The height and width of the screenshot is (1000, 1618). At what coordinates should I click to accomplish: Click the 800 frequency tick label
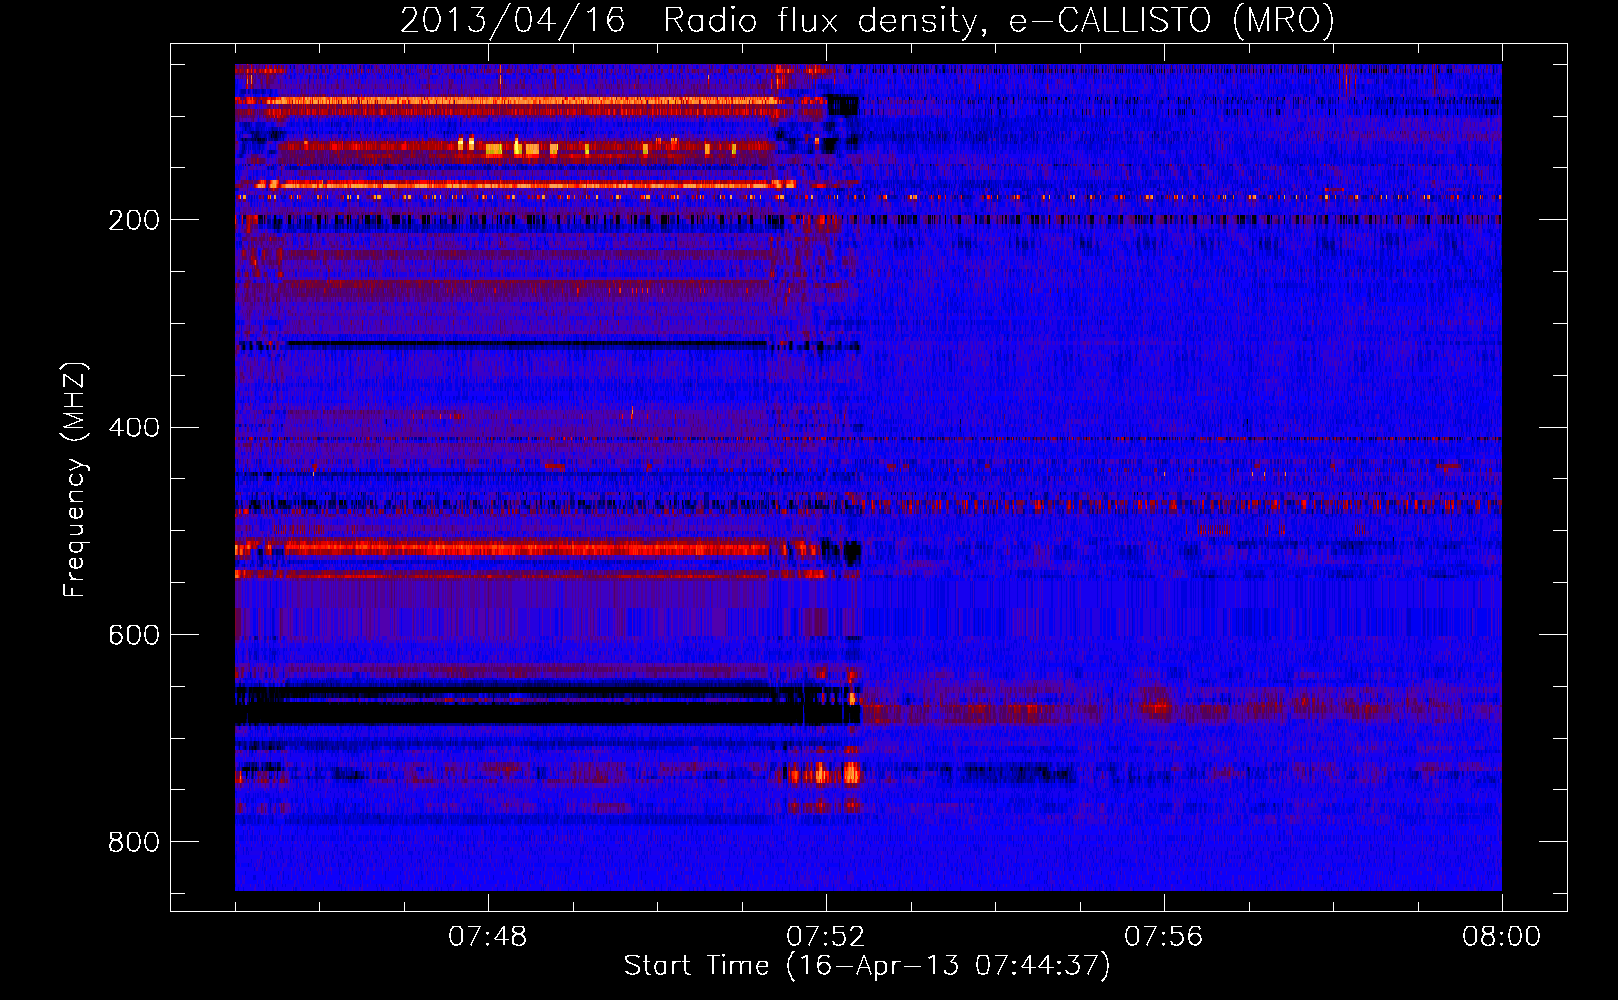point(134,842)
